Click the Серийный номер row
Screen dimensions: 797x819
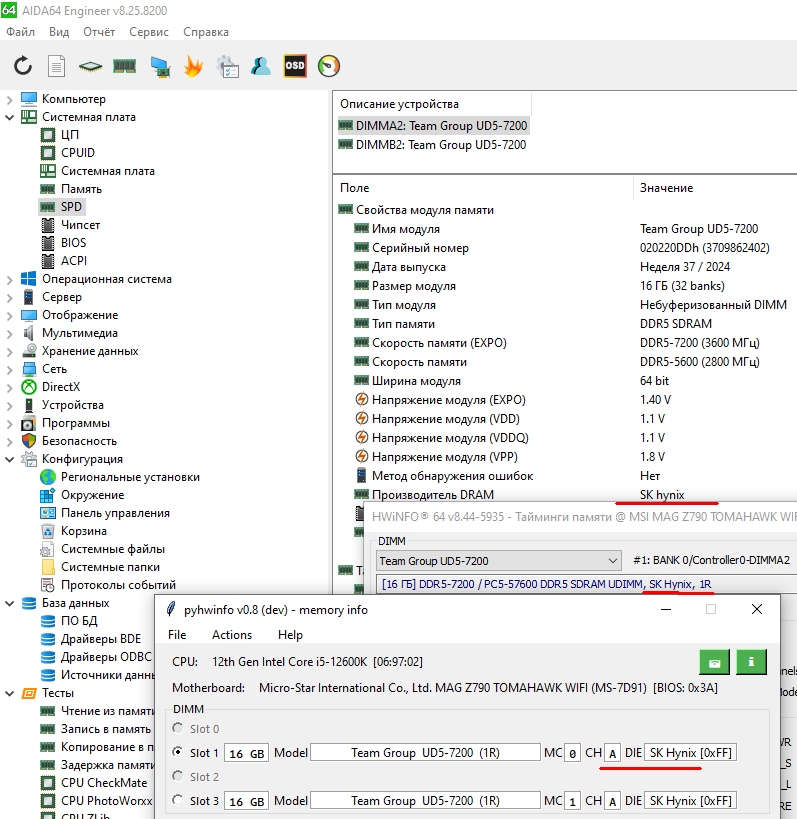tap(561, 248)
